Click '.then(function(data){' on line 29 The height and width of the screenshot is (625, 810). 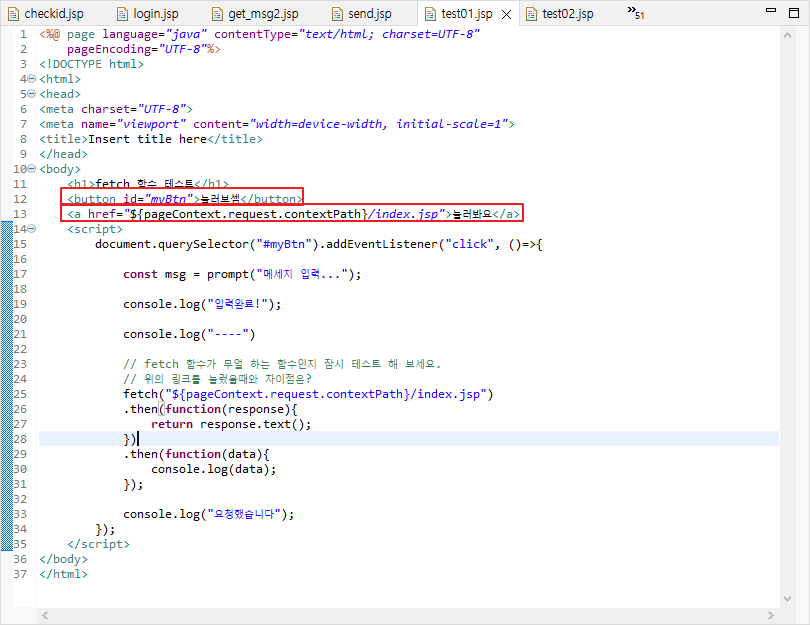(196, 454)
